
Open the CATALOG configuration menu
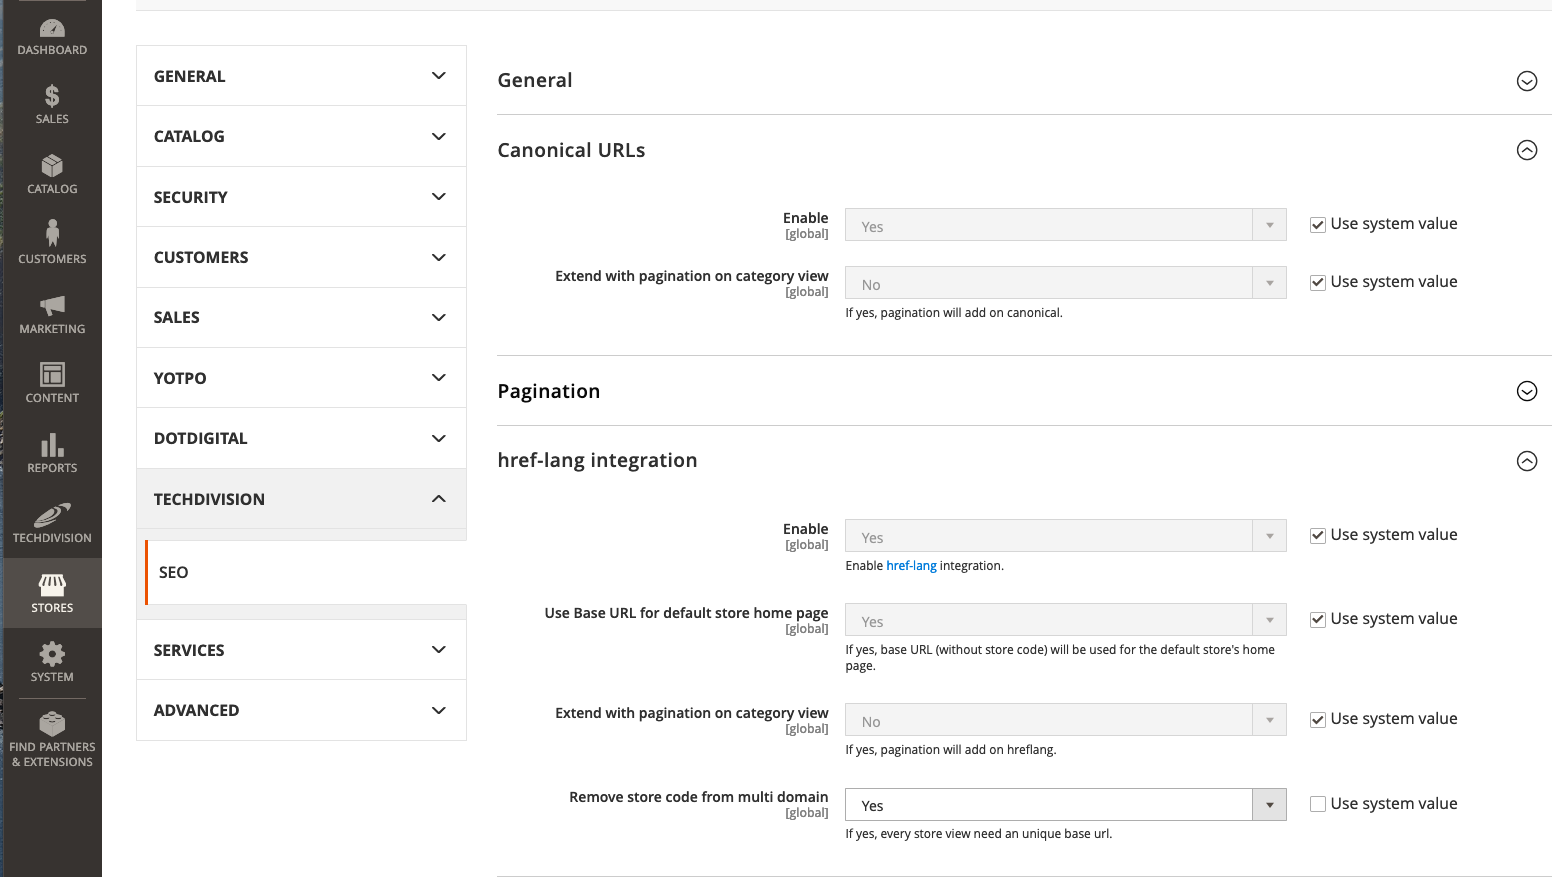(x=300, y=136)
